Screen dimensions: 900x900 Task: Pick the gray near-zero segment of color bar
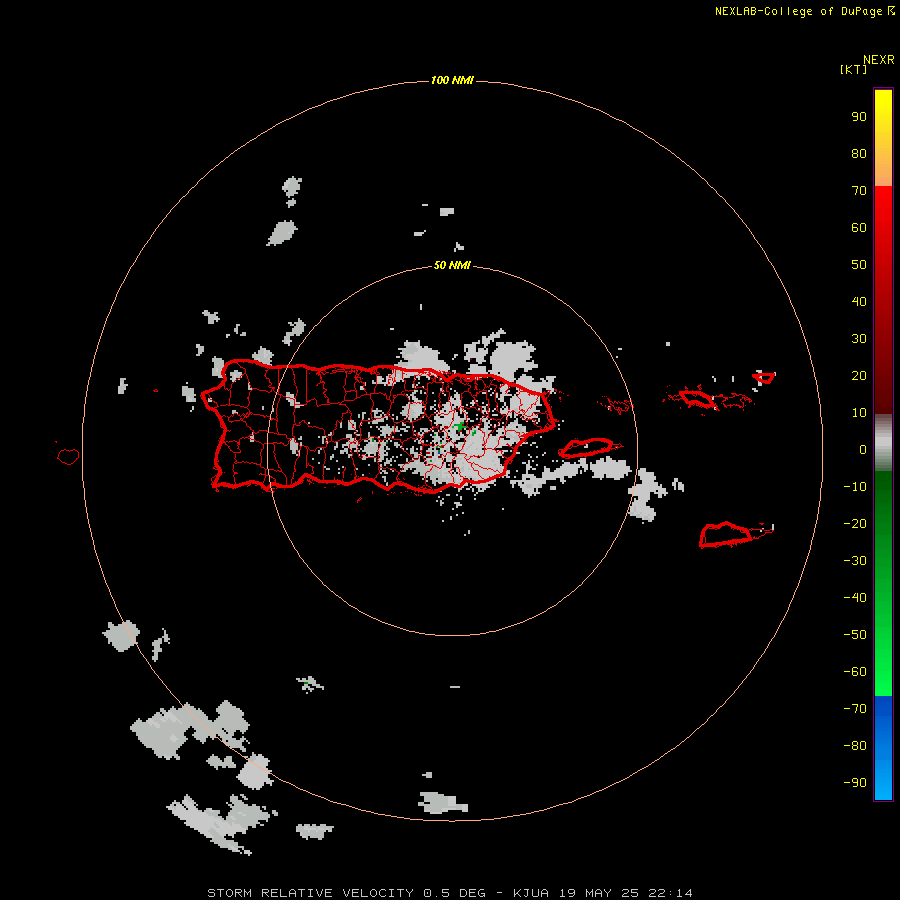[x=883, y=443]
